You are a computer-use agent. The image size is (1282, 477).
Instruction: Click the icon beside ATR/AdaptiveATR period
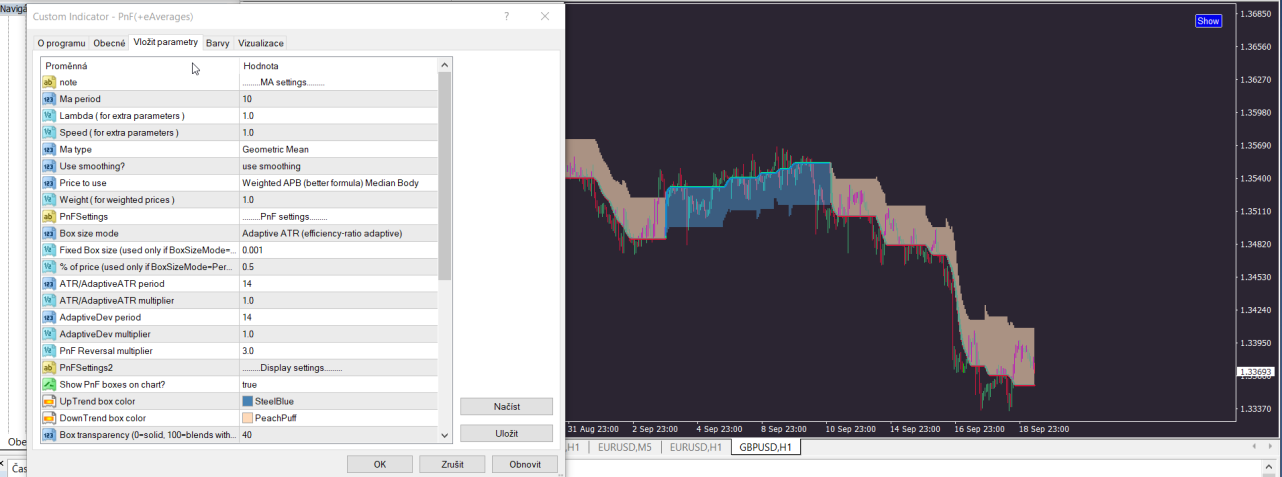[x=49, y=284]
